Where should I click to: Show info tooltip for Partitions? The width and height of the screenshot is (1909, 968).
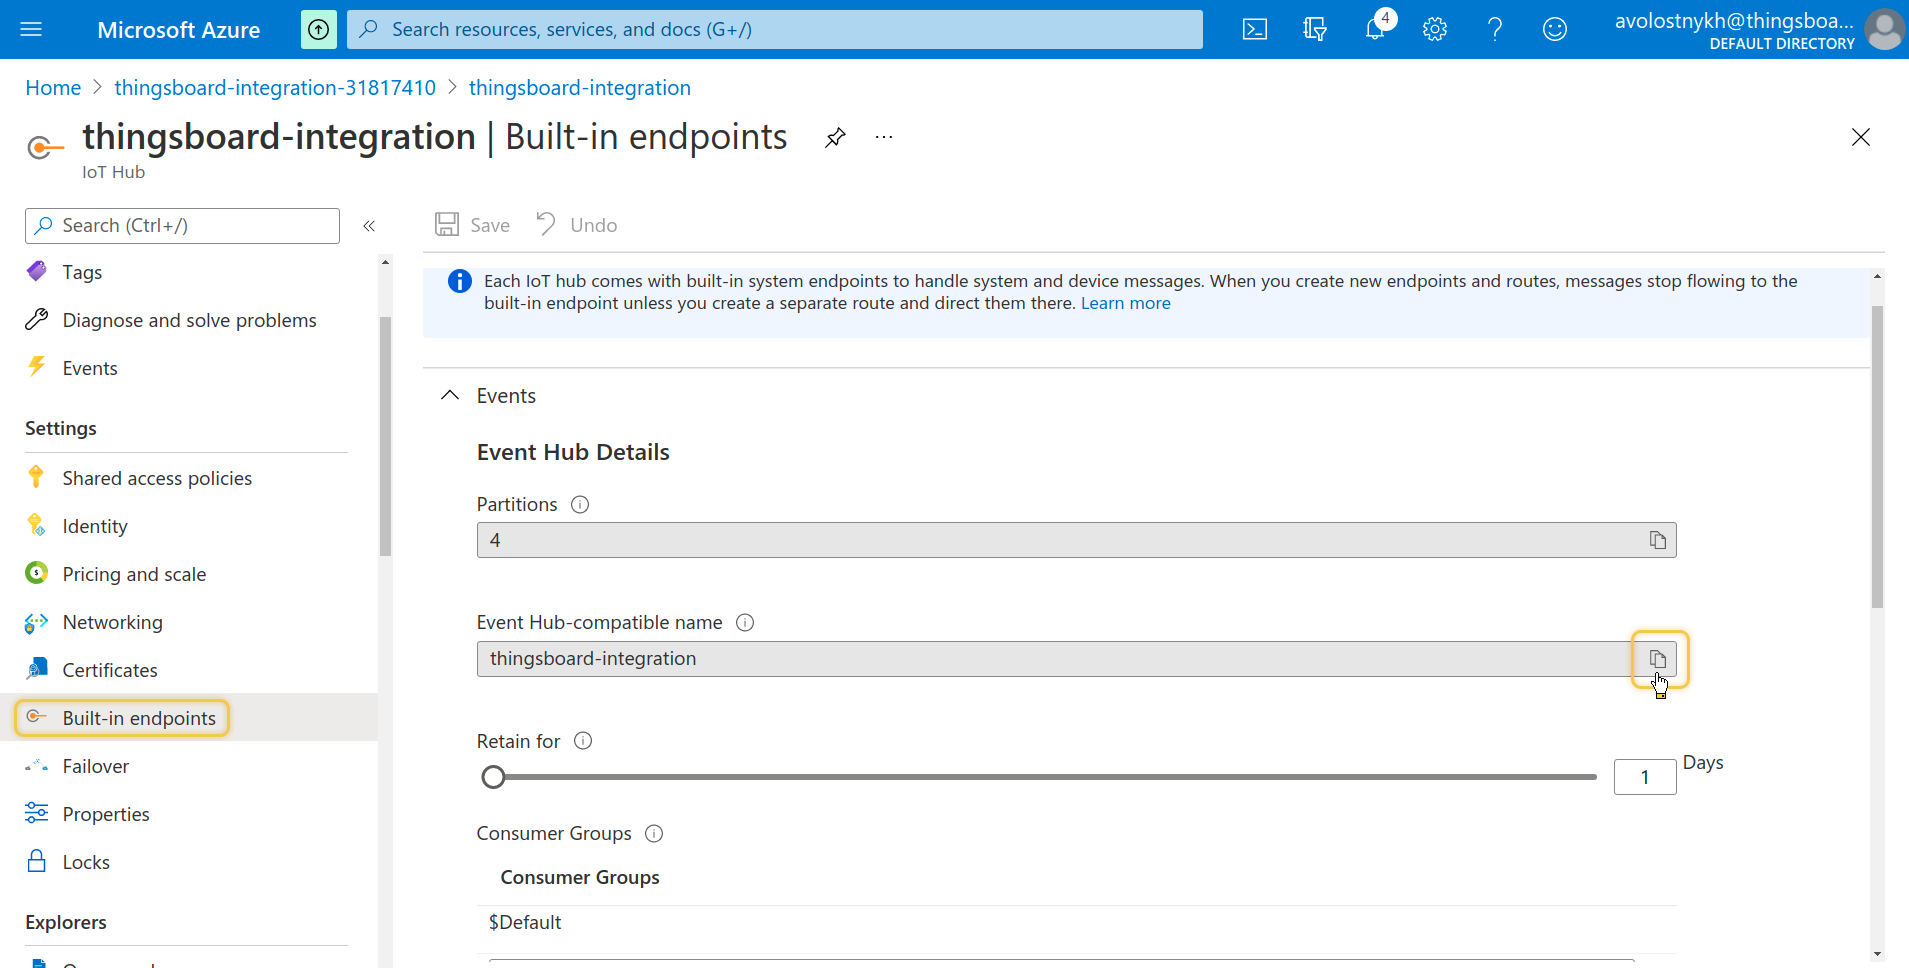pyautogui.click(x=580, y=505)
